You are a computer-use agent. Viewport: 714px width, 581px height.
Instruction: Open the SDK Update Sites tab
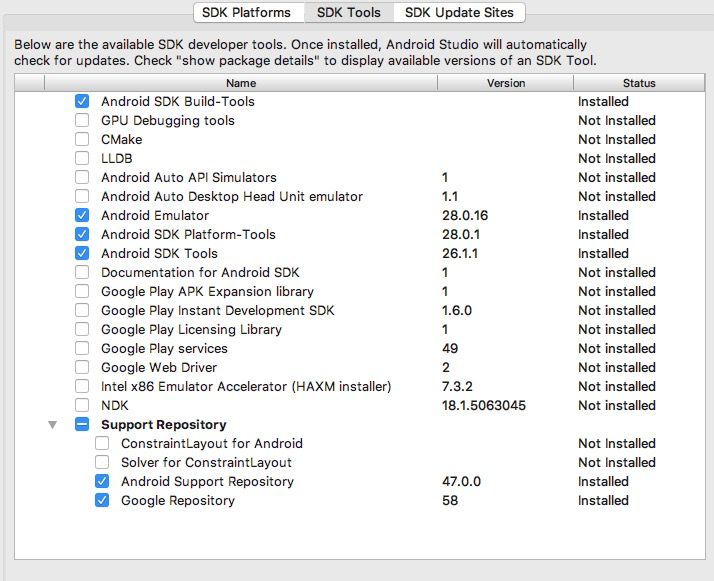coord(459,12)
